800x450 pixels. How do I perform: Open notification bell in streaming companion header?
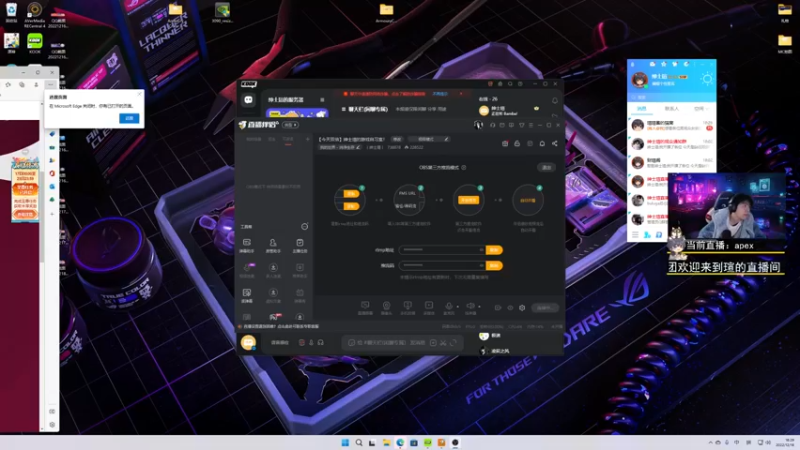click(542, 143)
